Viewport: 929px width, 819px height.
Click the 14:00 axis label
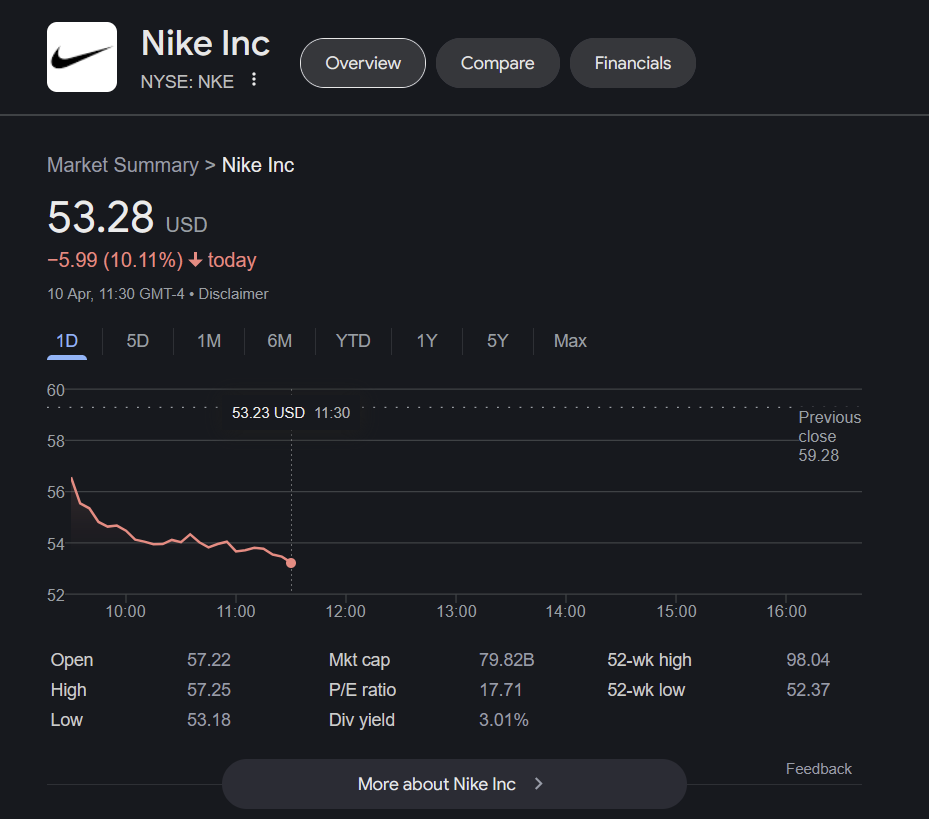(x=565, y=611)
